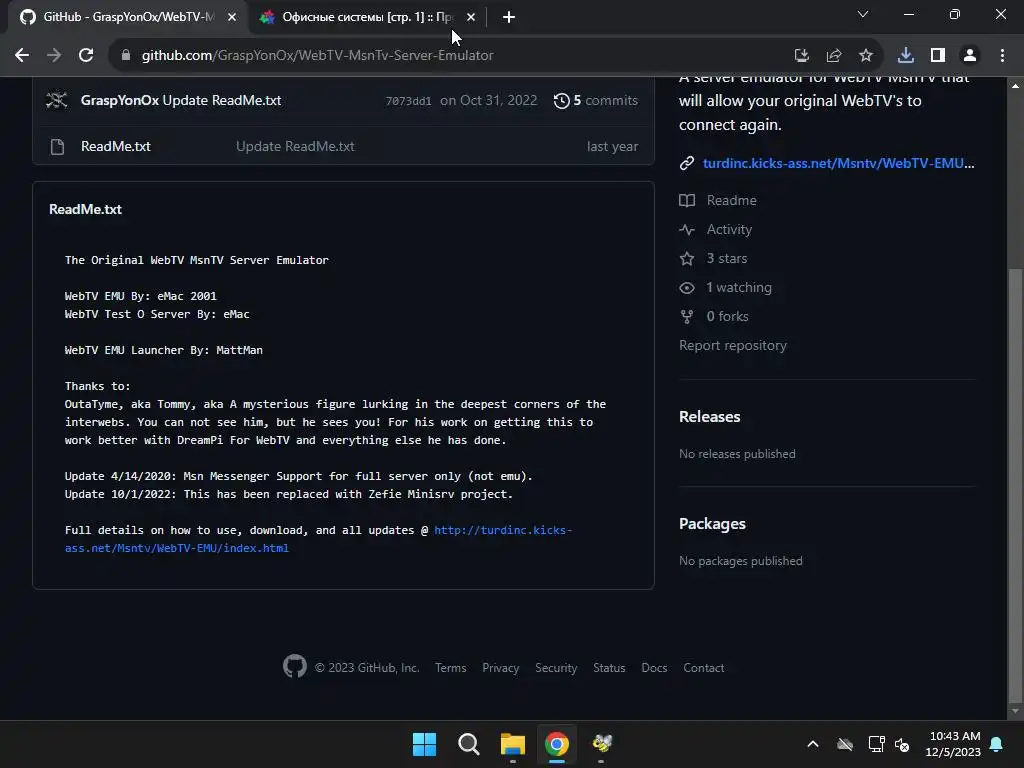Close the GitHub tab
This screenshot has width=1024, height=768.
(232, 17)
